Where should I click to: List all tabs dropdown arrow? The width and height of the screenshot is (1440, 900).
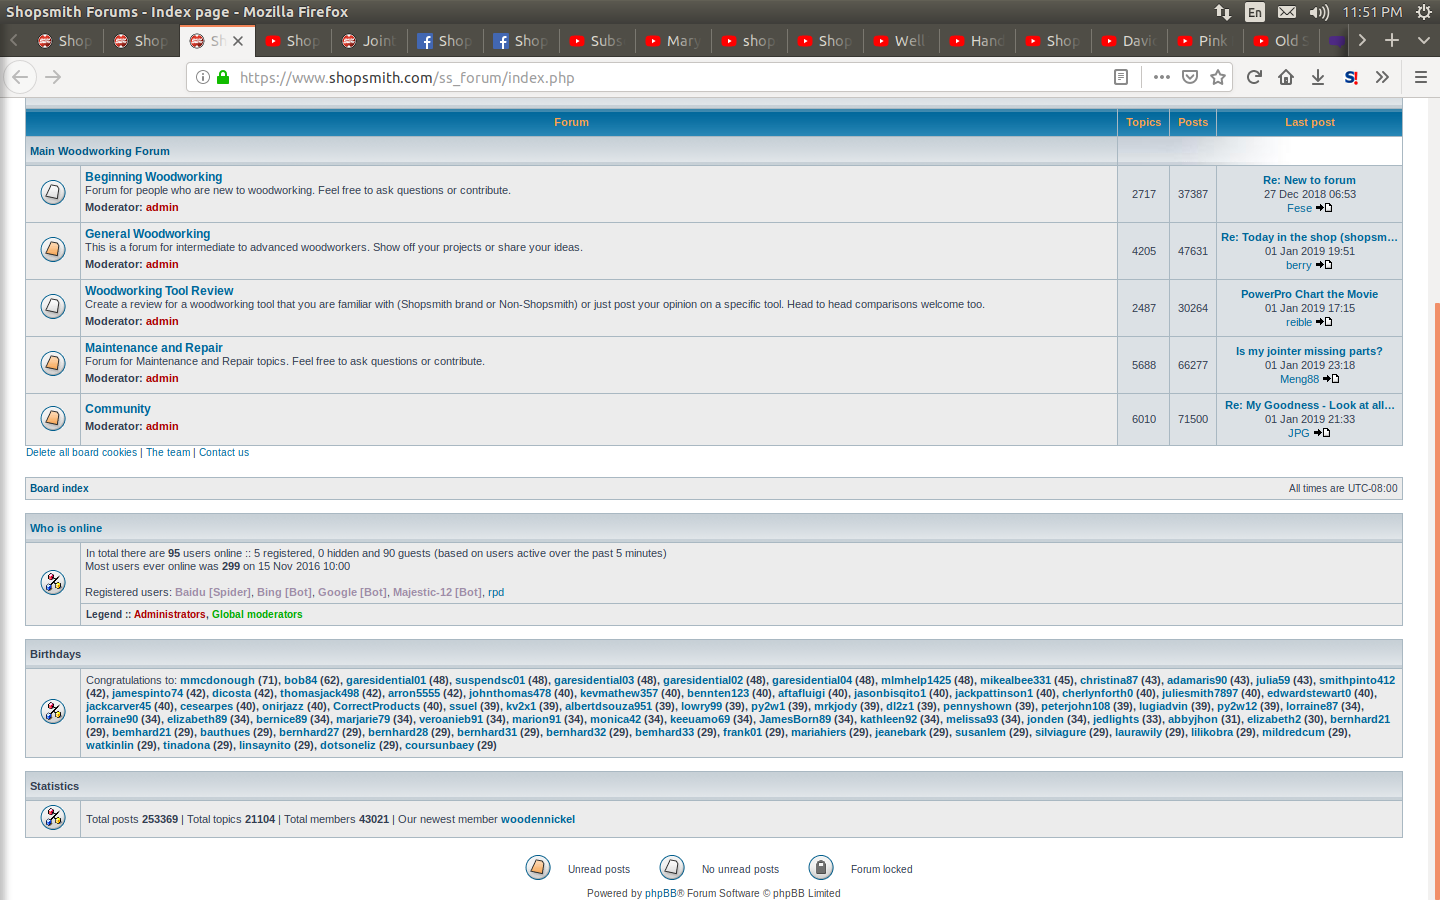click(1424, 41)
